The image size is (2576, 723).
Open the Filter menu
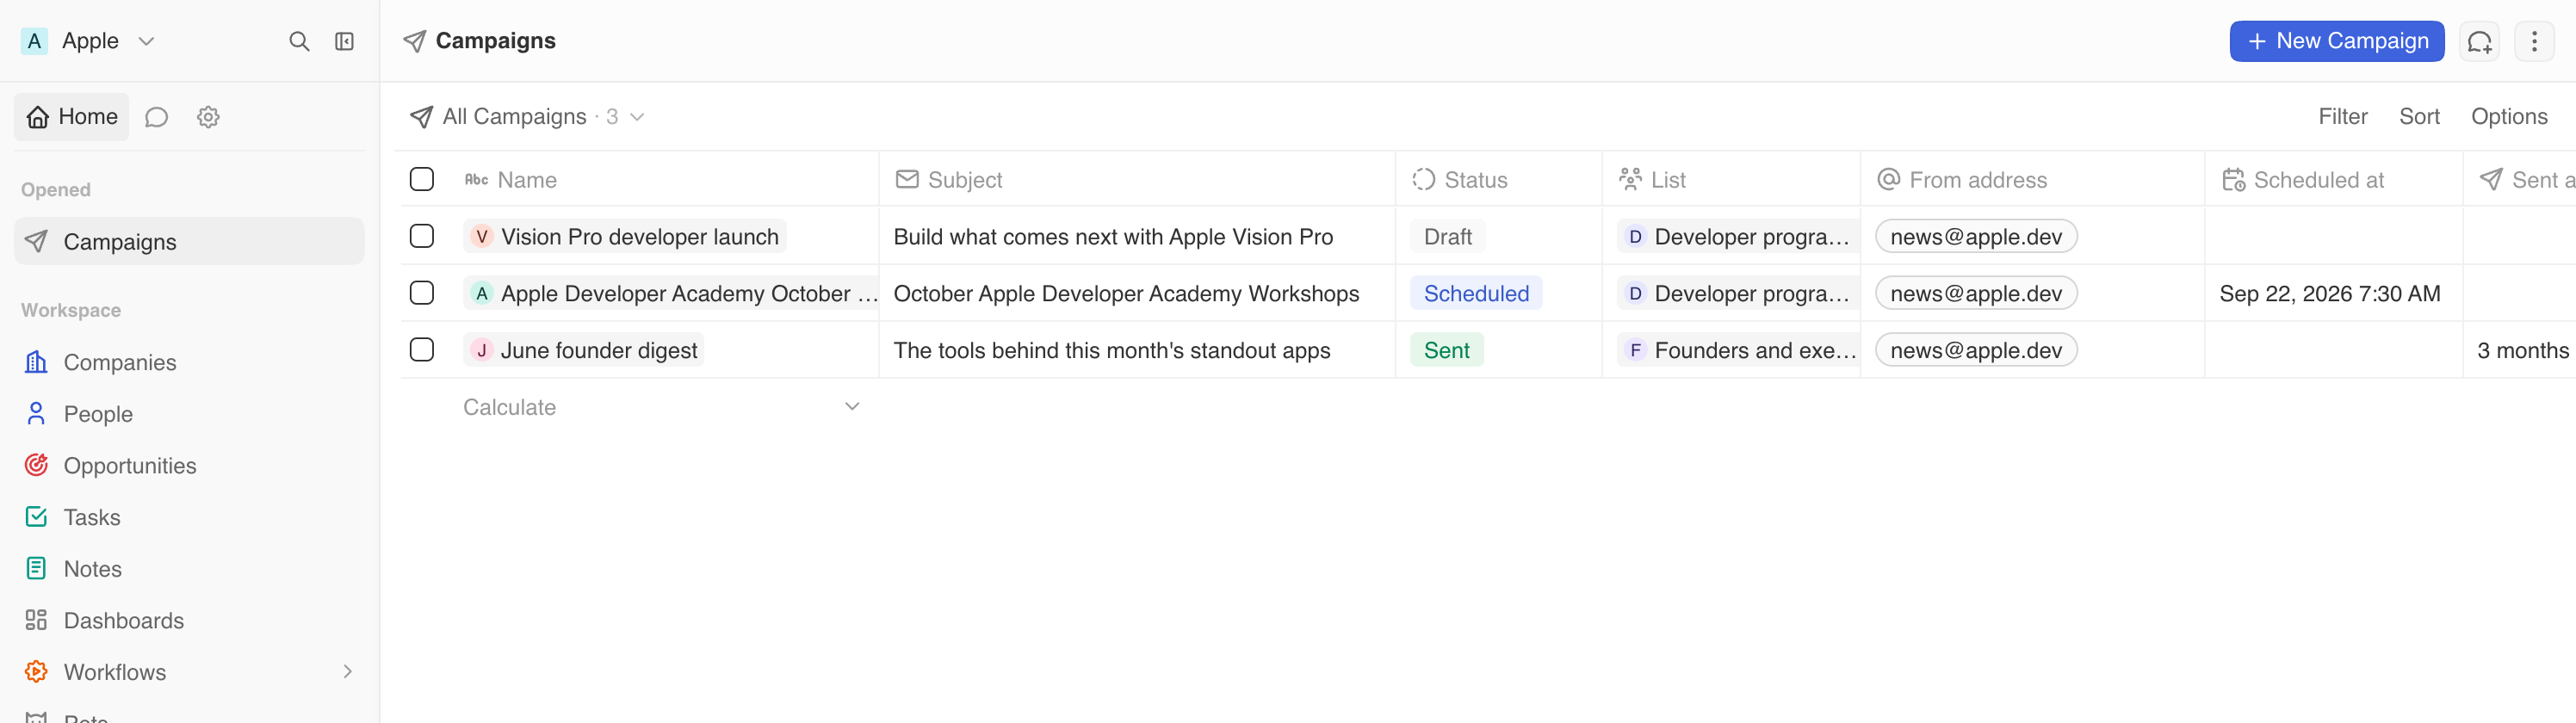tap(2342, 116)
